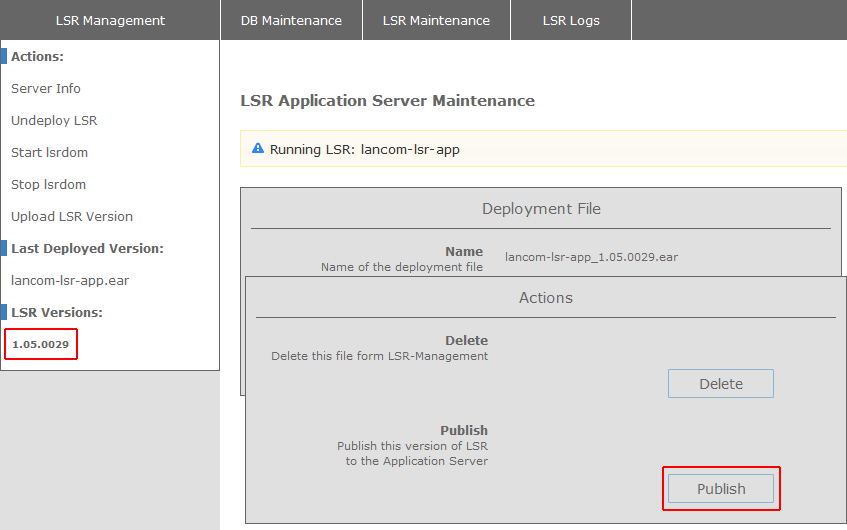Open Server Info in the sidebar

pyautogui.click(x=46, y=88)
